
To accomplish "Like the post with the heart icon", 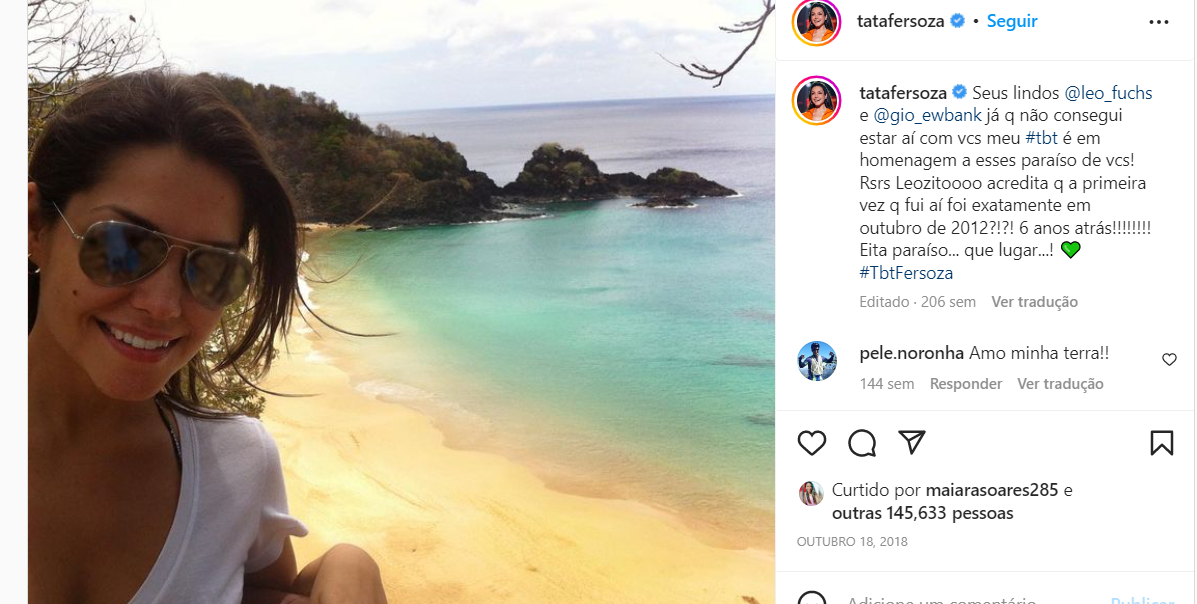I will 812,442.
